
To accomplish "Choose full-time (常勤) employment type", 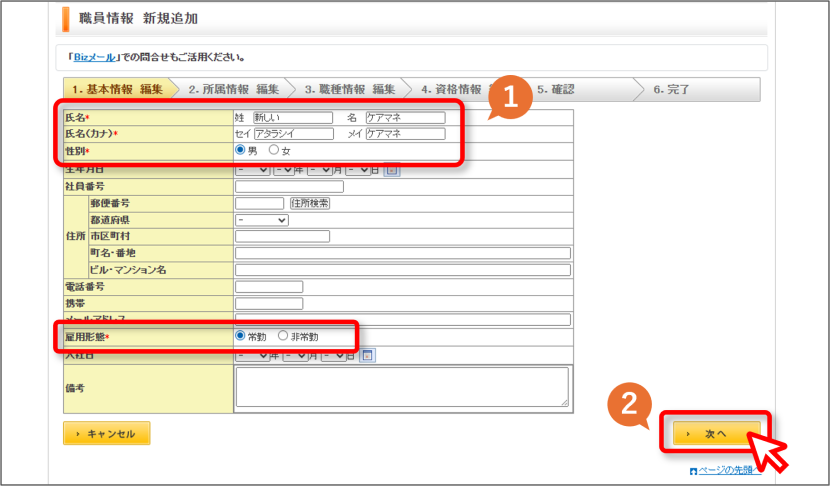I will point(240,336).
